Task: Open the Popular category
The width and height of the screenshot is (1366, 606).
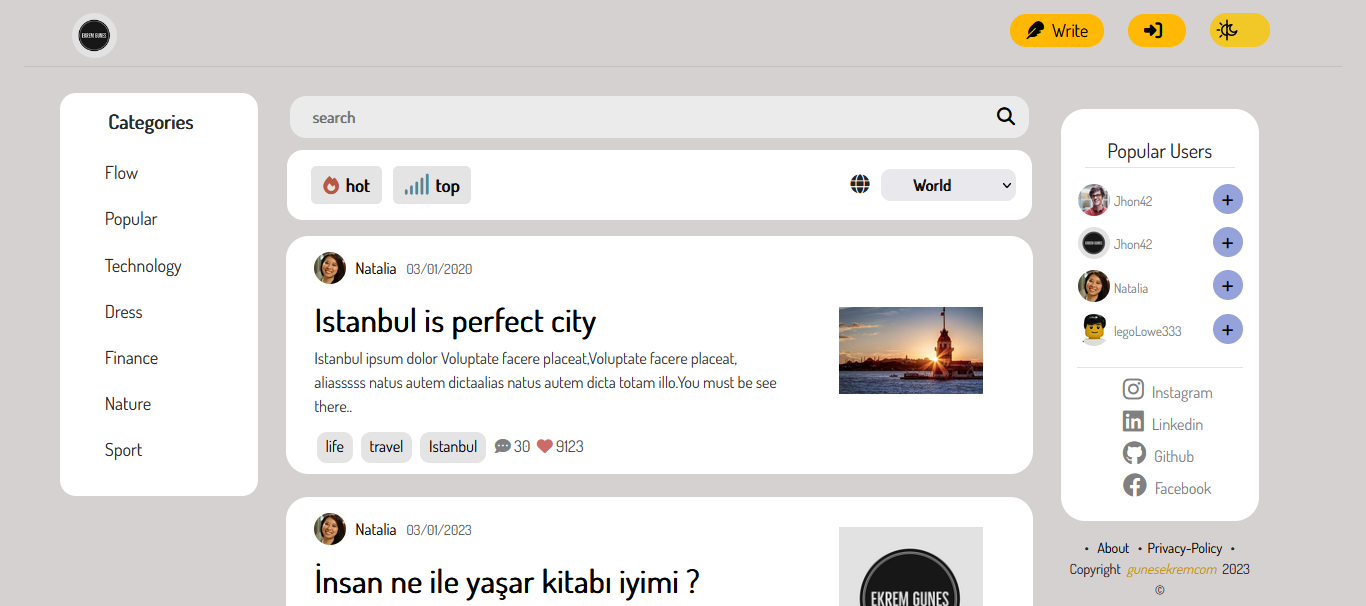Action: pos(131,219)
